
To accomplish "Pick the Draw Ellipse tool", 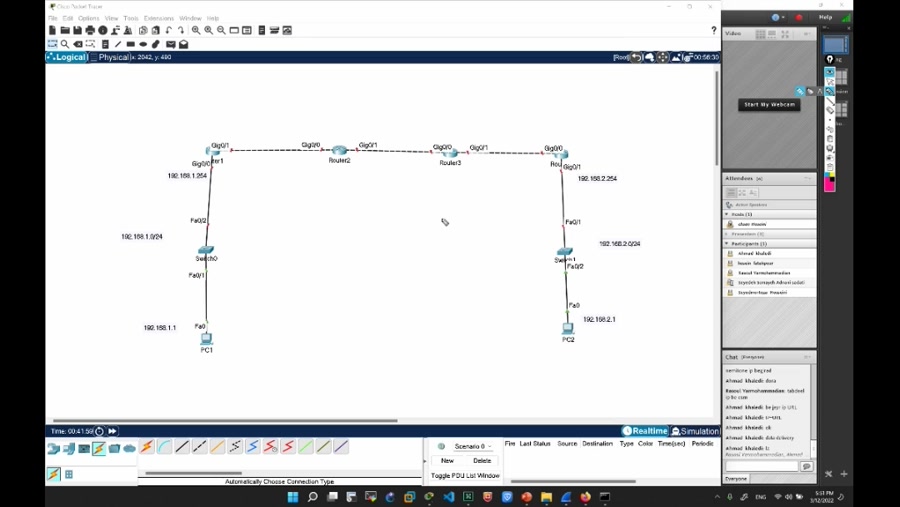I will (143, 44).
